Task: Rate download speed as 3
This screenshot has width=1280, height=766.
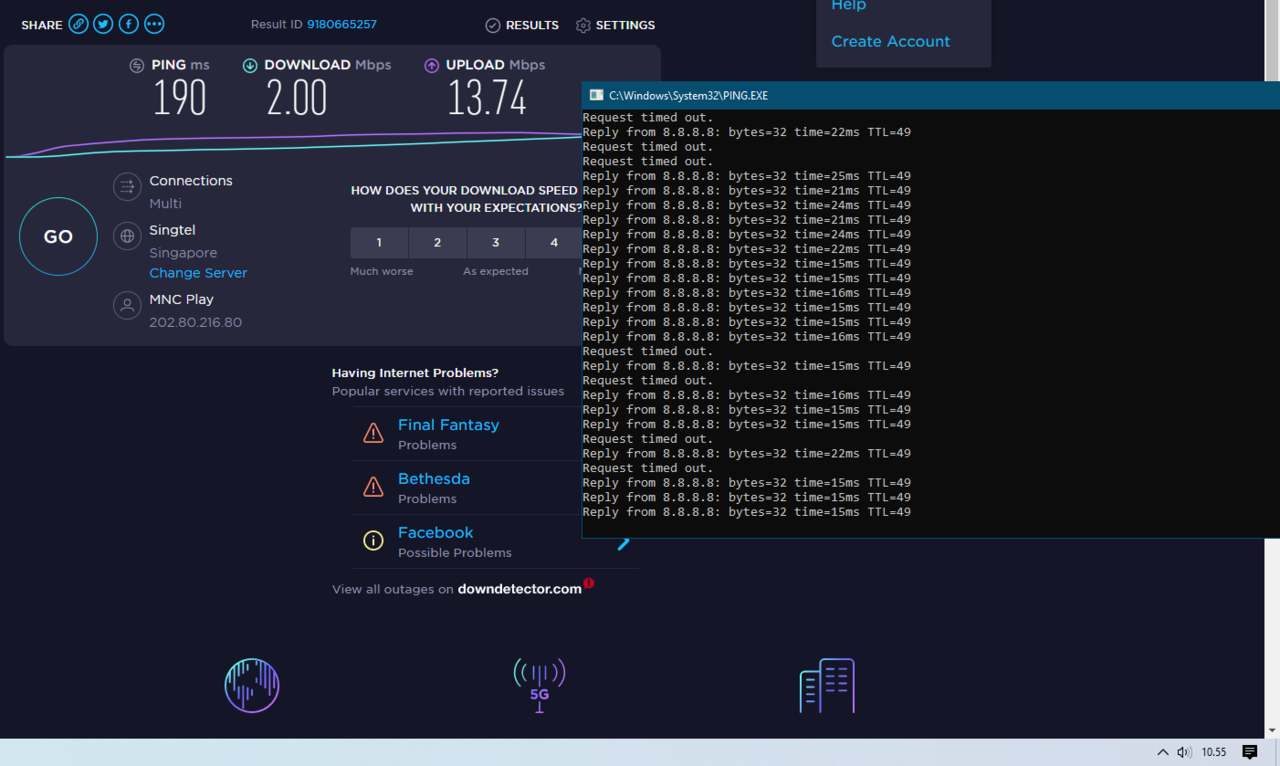Action: (x=495, y=243)
